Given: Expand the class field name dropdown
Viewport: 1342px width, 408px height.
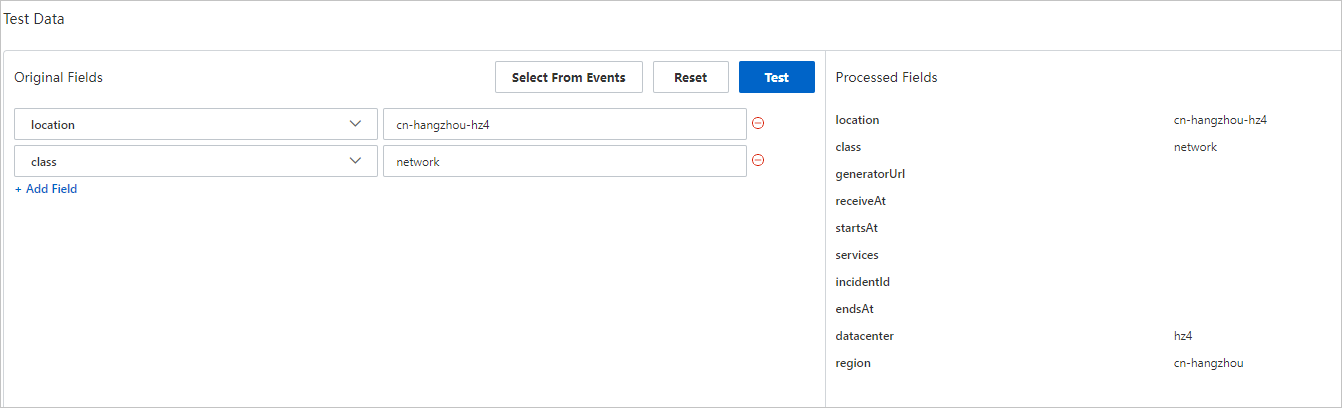Looking at the screenshot, I should click(196, 161).
